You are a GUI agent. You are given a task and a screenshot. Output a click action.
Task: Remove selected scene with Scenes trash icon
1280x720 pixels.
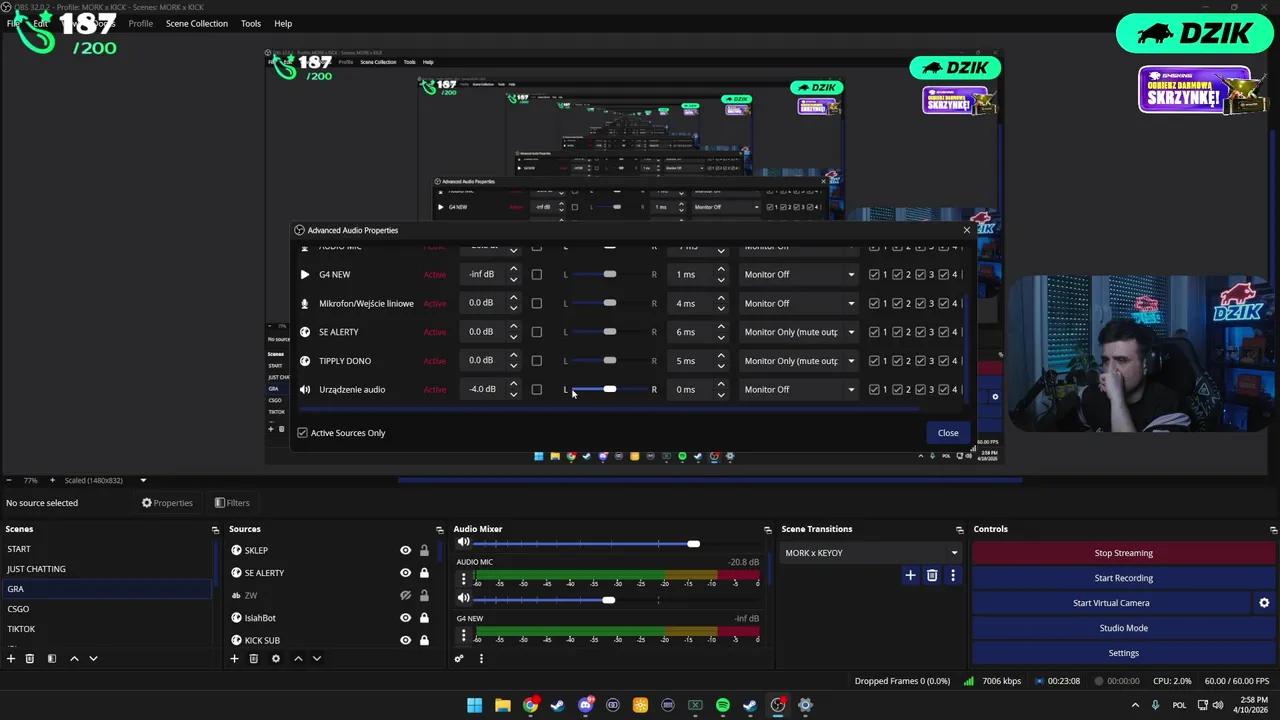click(30, 659)
